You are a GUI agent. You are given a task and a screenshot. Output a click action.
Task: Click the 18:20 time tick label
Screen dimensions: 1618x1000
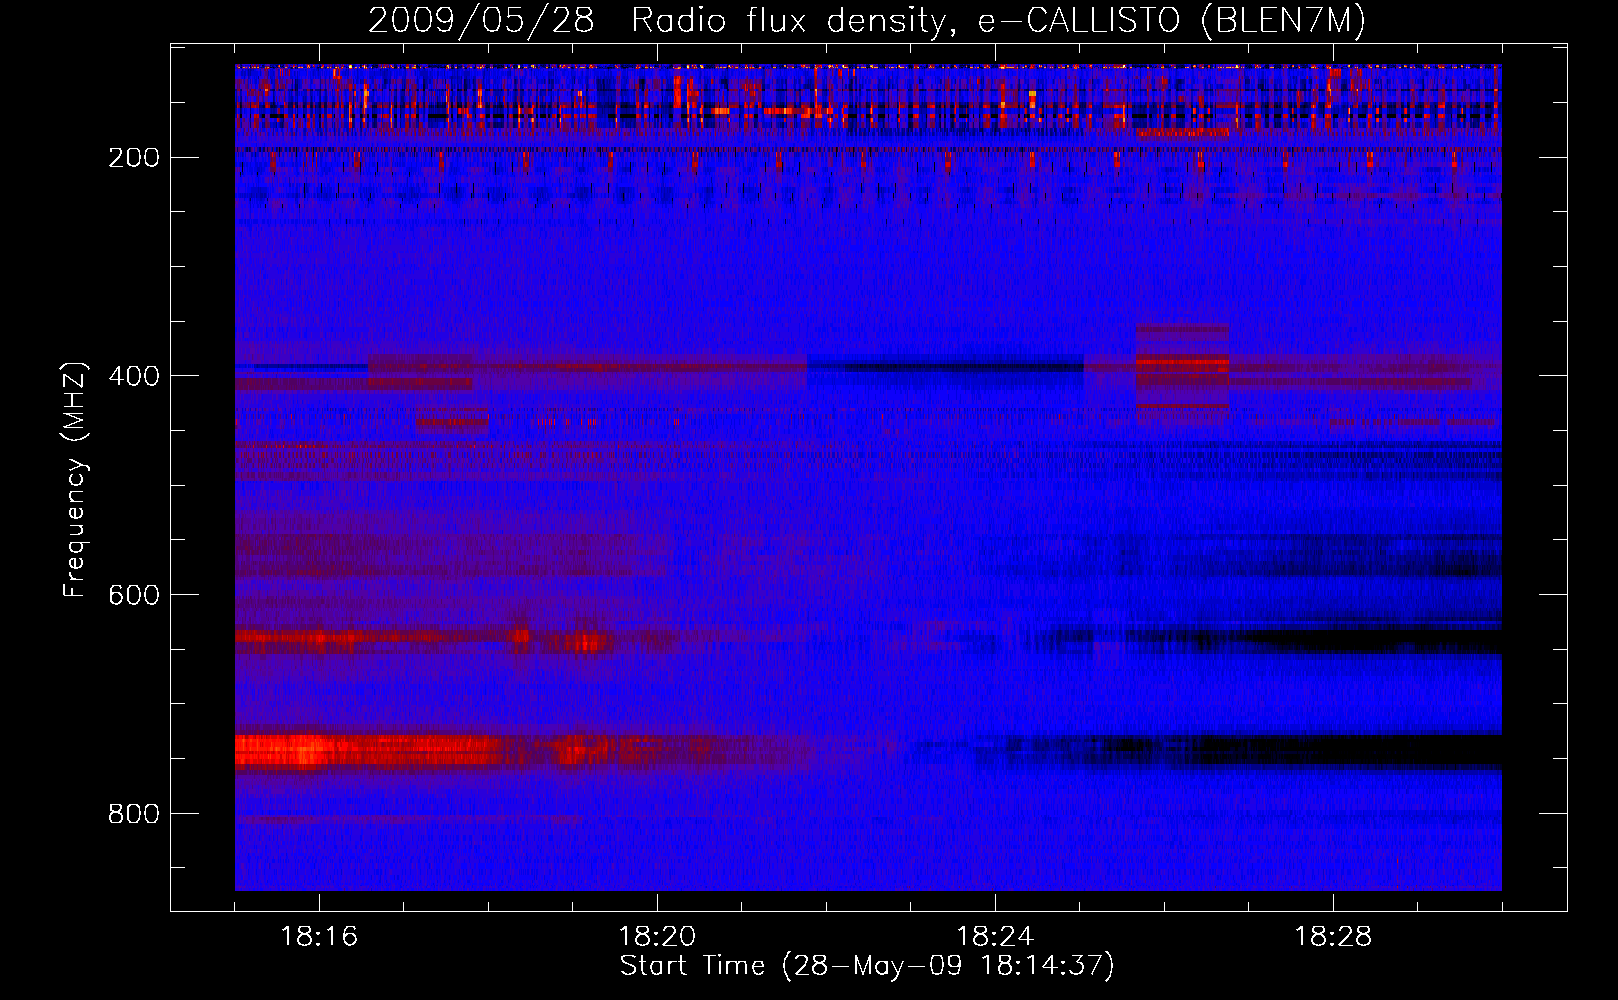(x=657, y=937)
